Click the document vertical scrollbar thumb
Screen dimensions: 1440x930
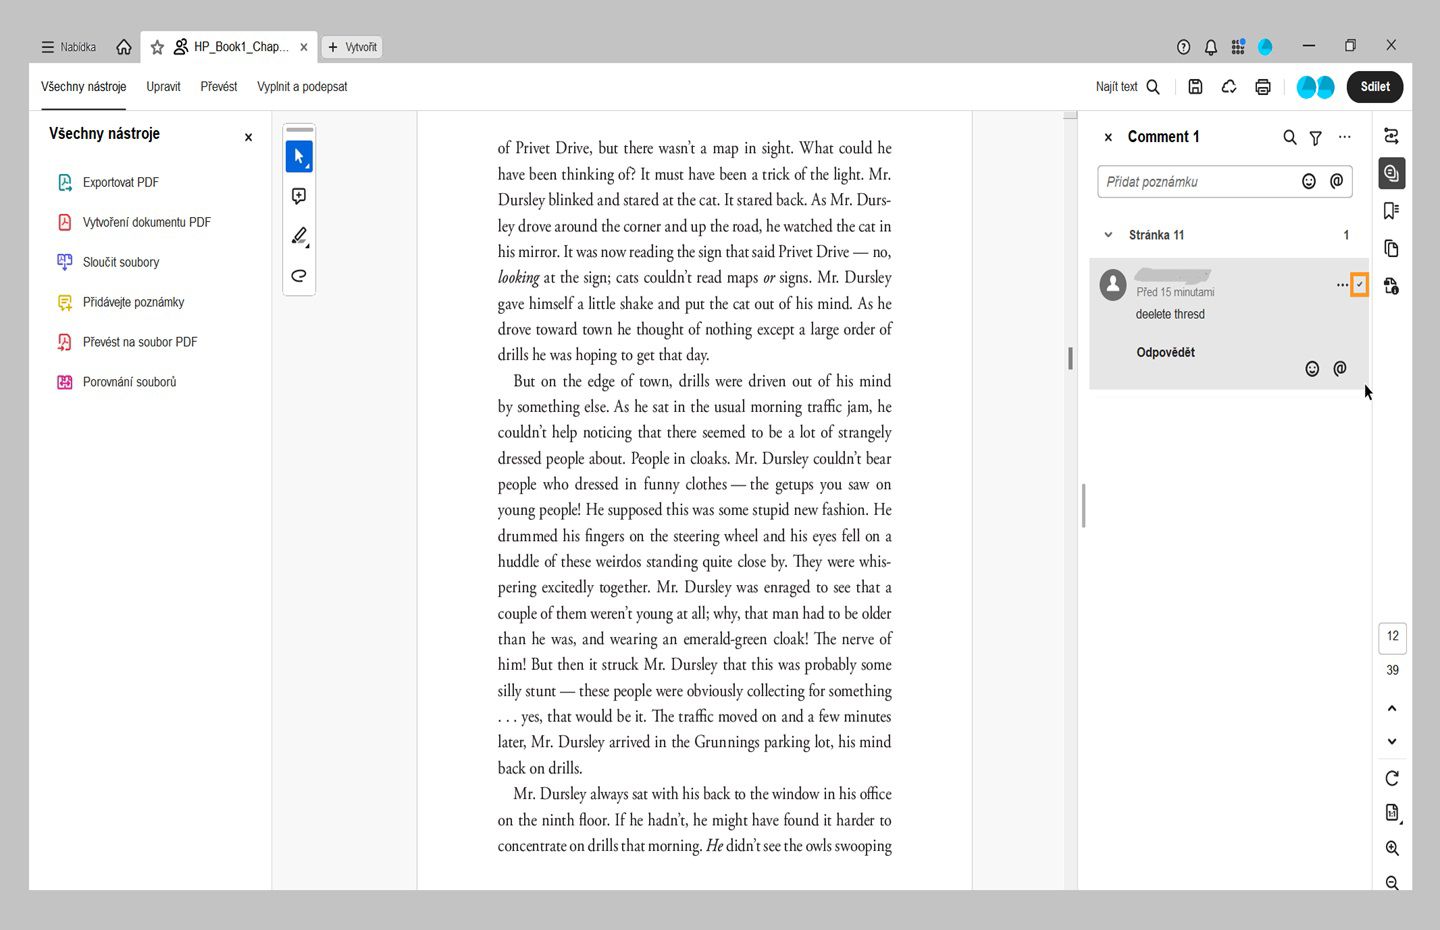(x=1070, y=358)
